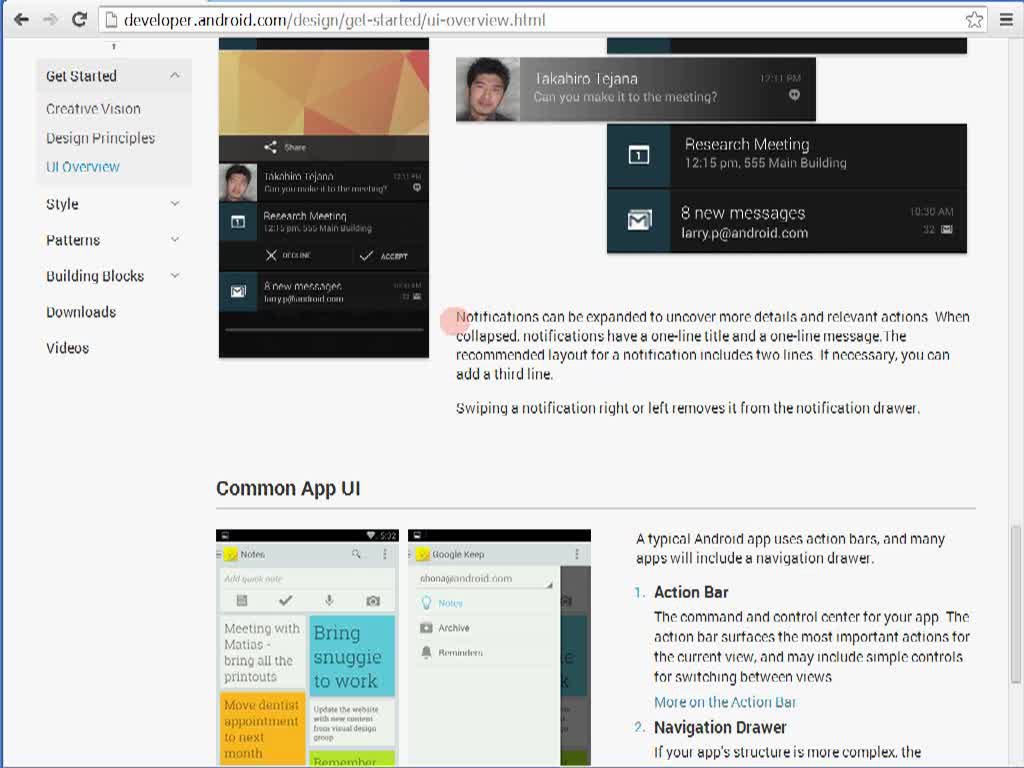Screen dimensions: 1024x768
Task: Go to the Downloads nav item
Action: 81,312
